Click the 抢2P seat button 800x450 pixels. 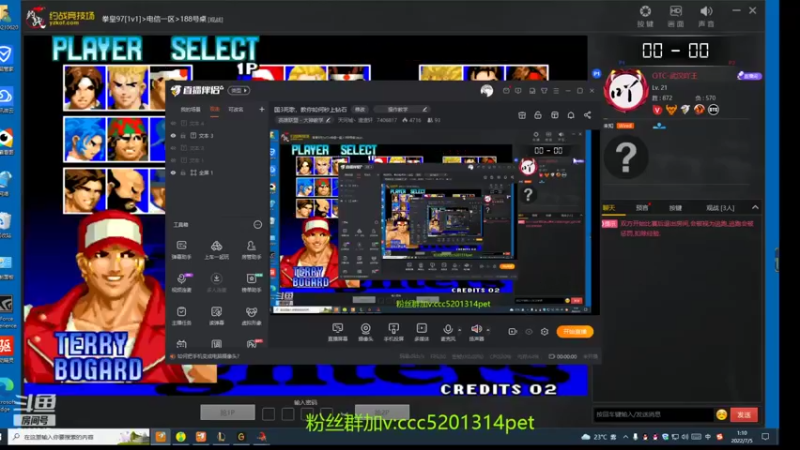click(x=382, y=412)
